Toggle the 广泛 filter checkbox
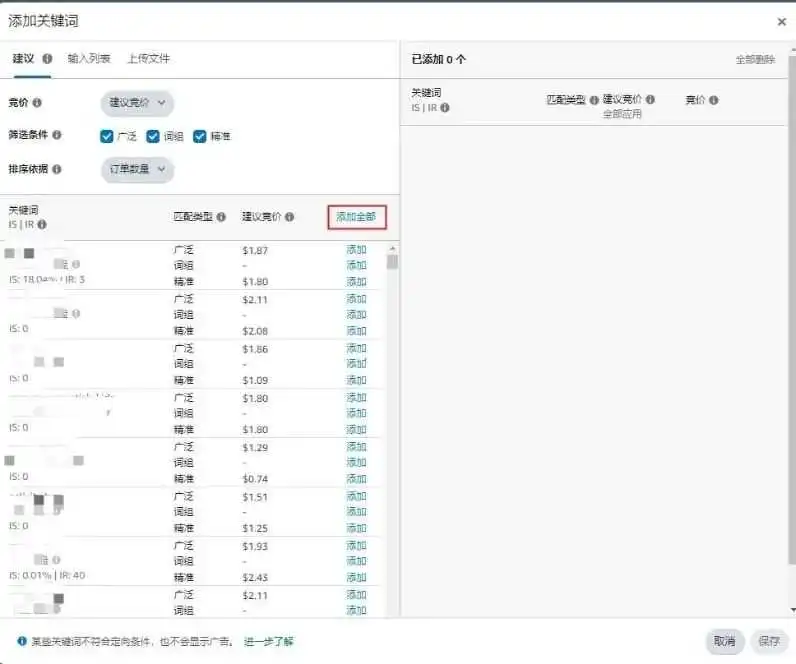 pos(107,136)
